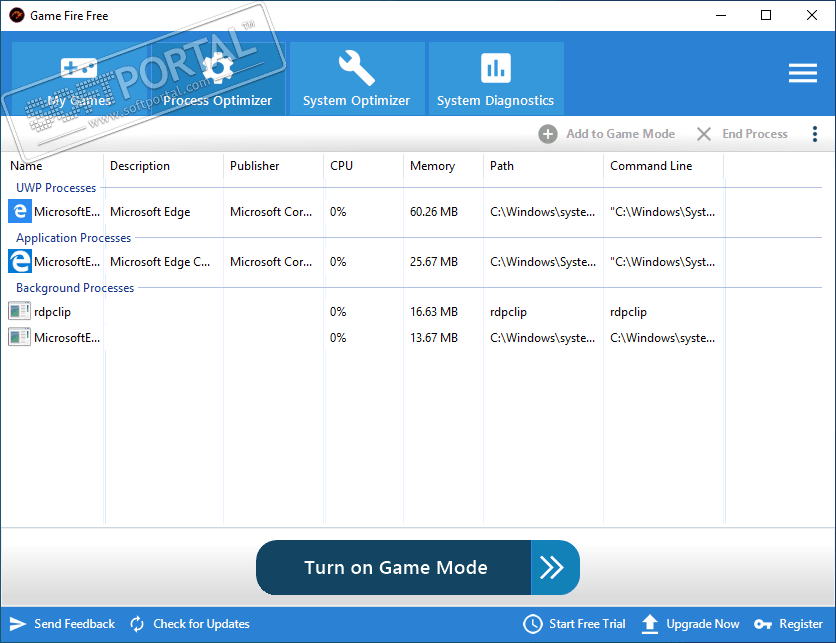Open the System Optimizer tab
The height and width of the screenshot is (643, 836).
click(x=357, y=78)
